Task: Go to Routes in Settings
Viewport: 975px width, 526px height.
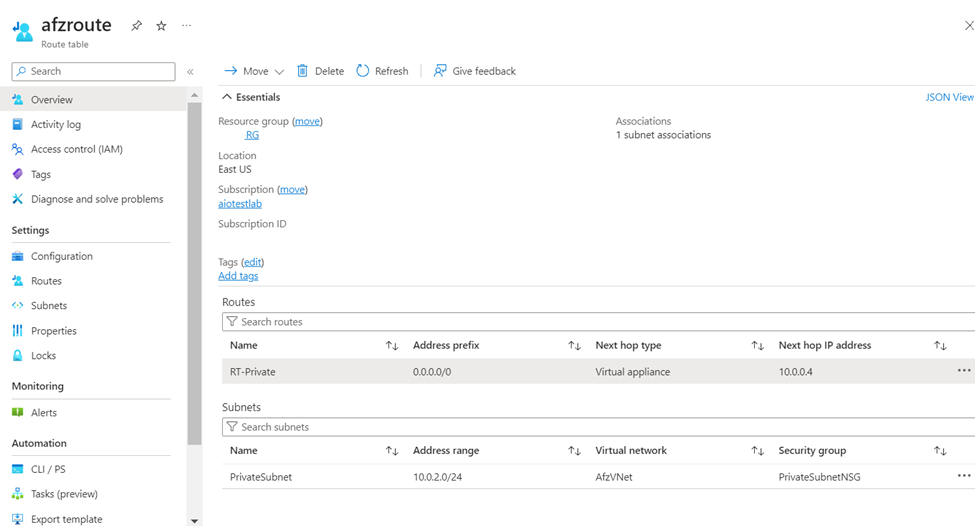Action: point(46,281)
